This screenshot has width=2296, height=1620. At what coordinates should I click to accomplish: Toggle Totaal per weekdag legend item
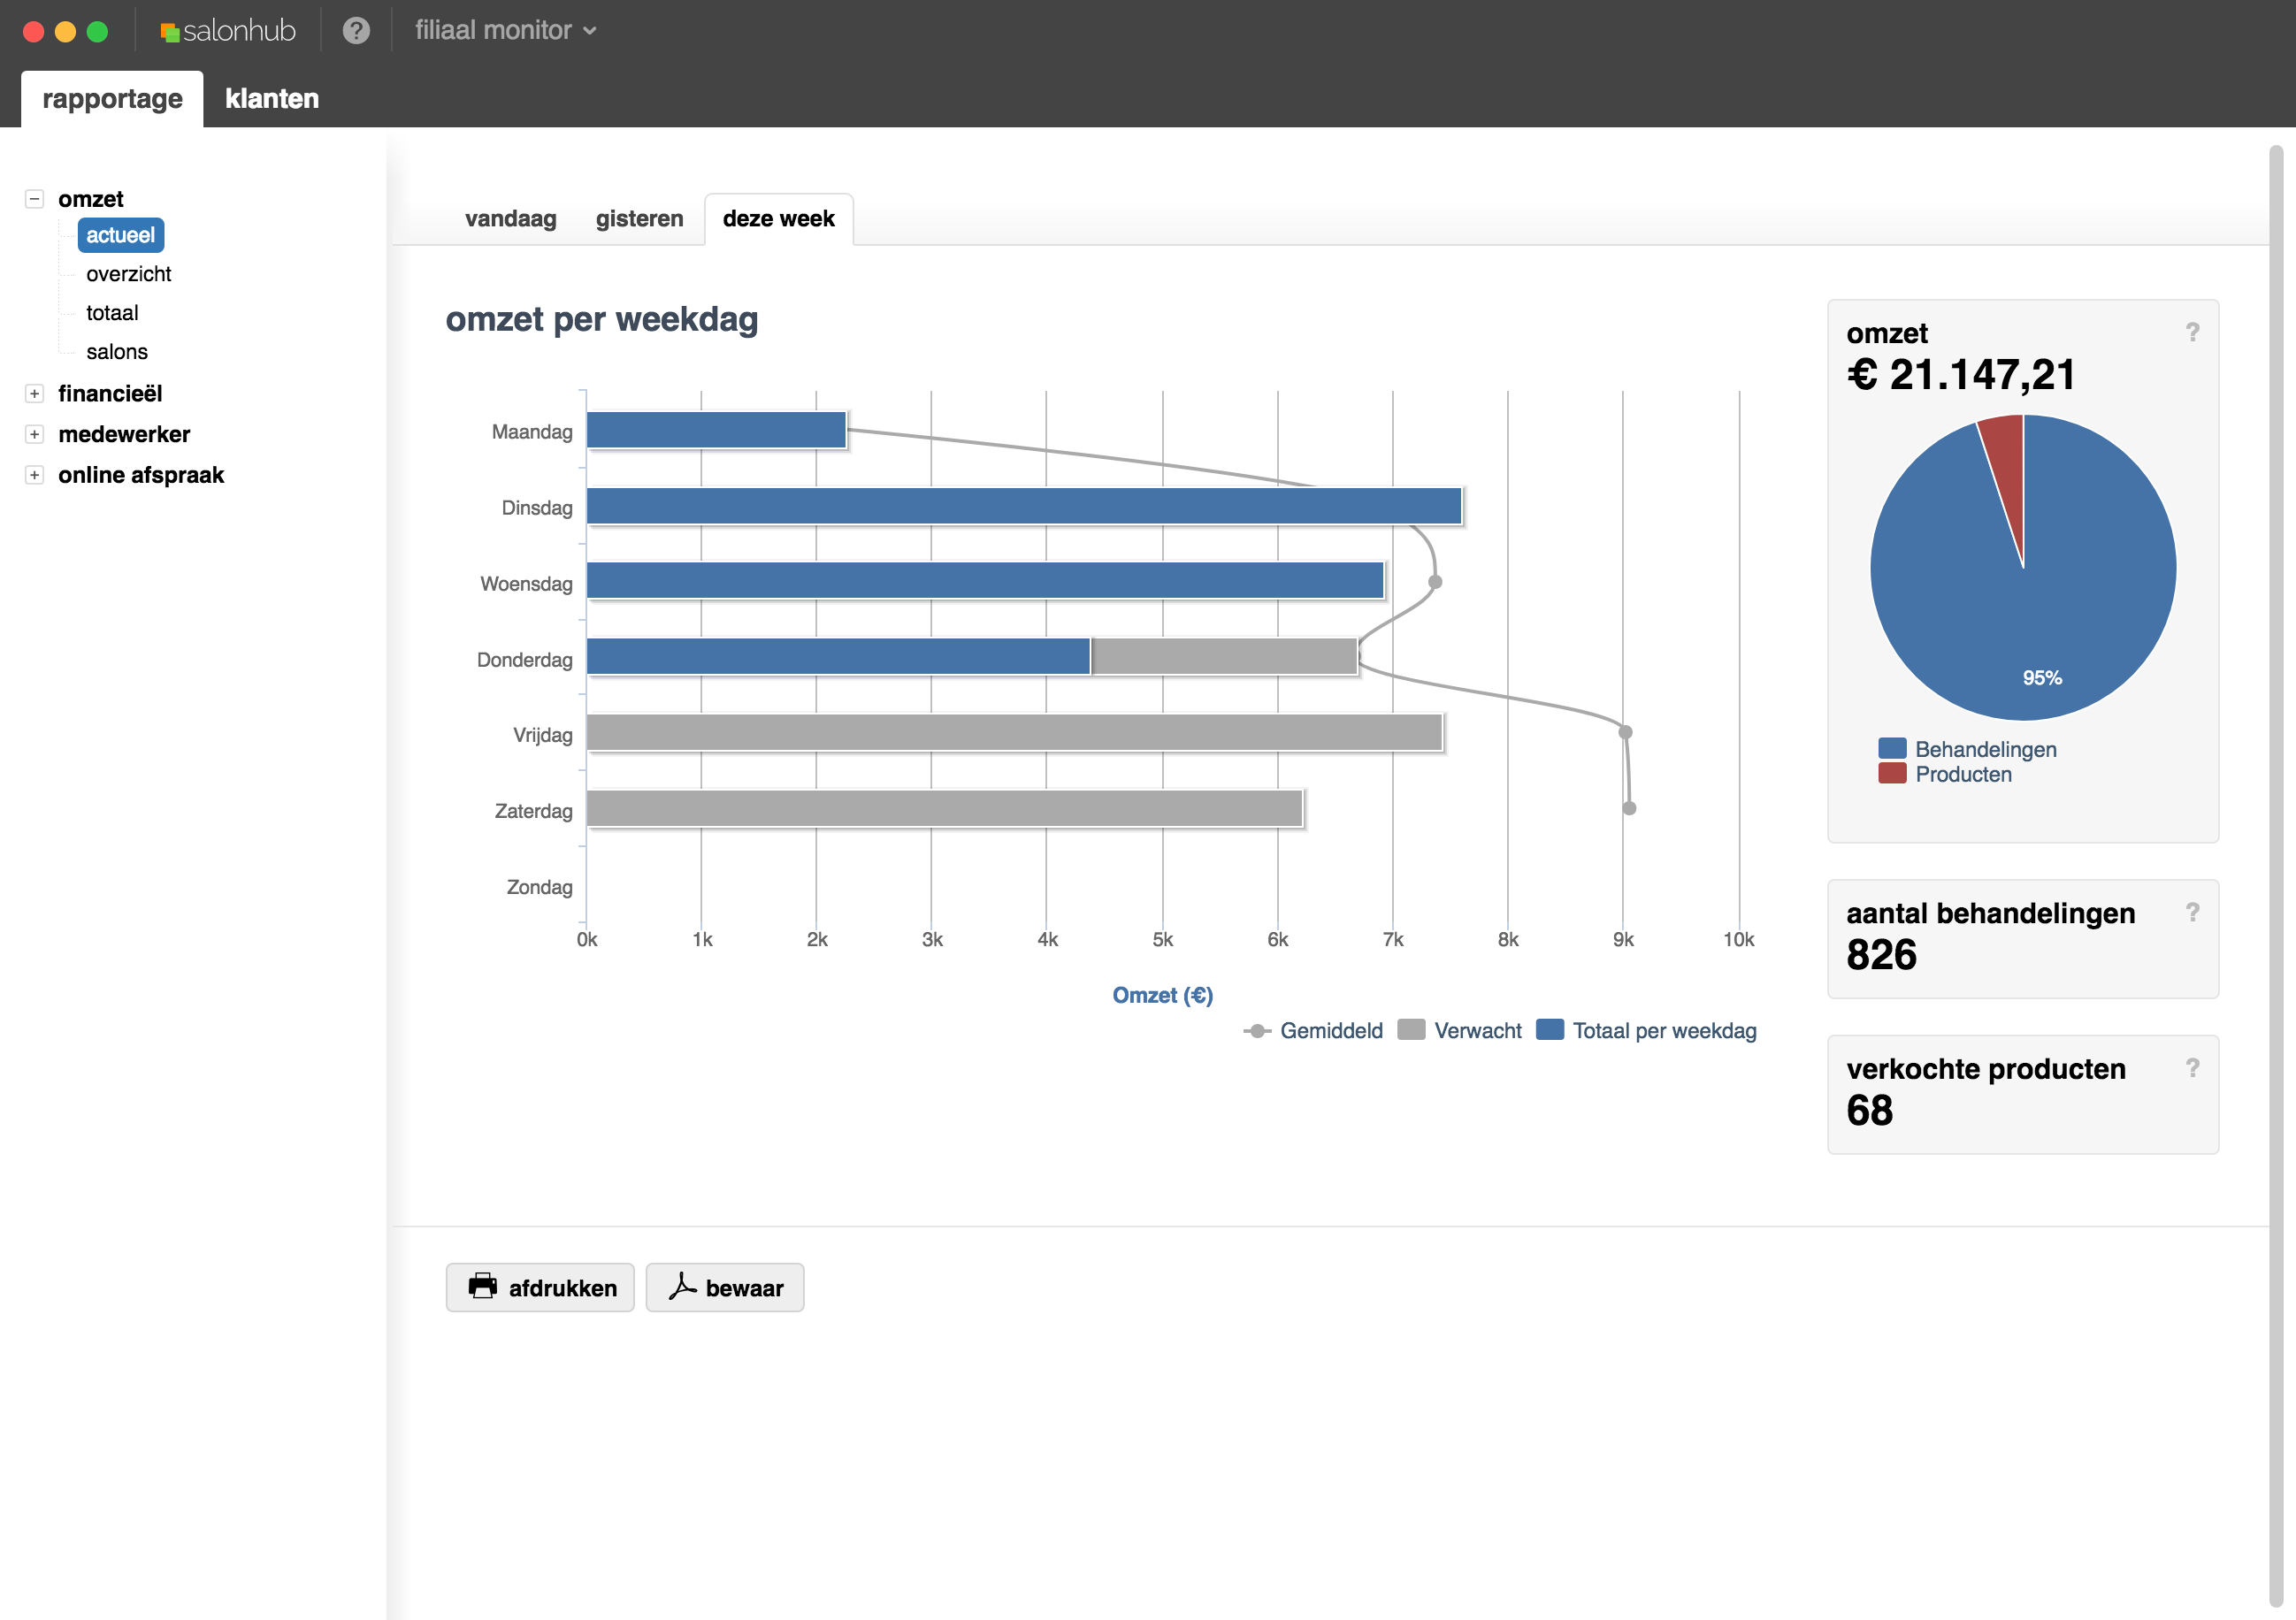(1662, 1030)
